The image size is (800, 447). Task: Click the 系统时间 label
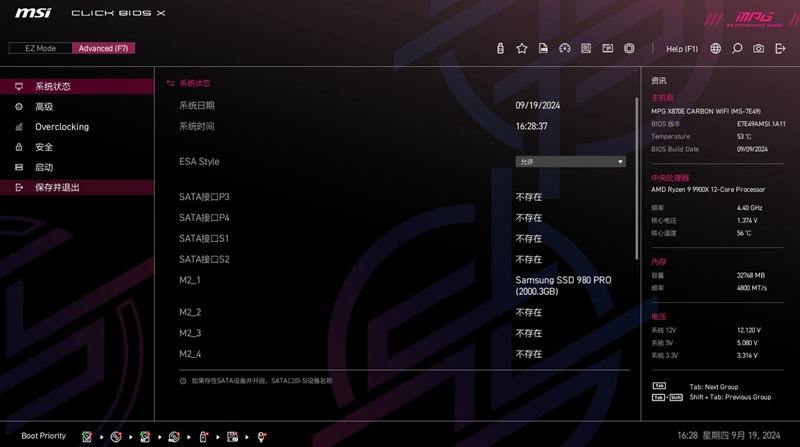196,126
